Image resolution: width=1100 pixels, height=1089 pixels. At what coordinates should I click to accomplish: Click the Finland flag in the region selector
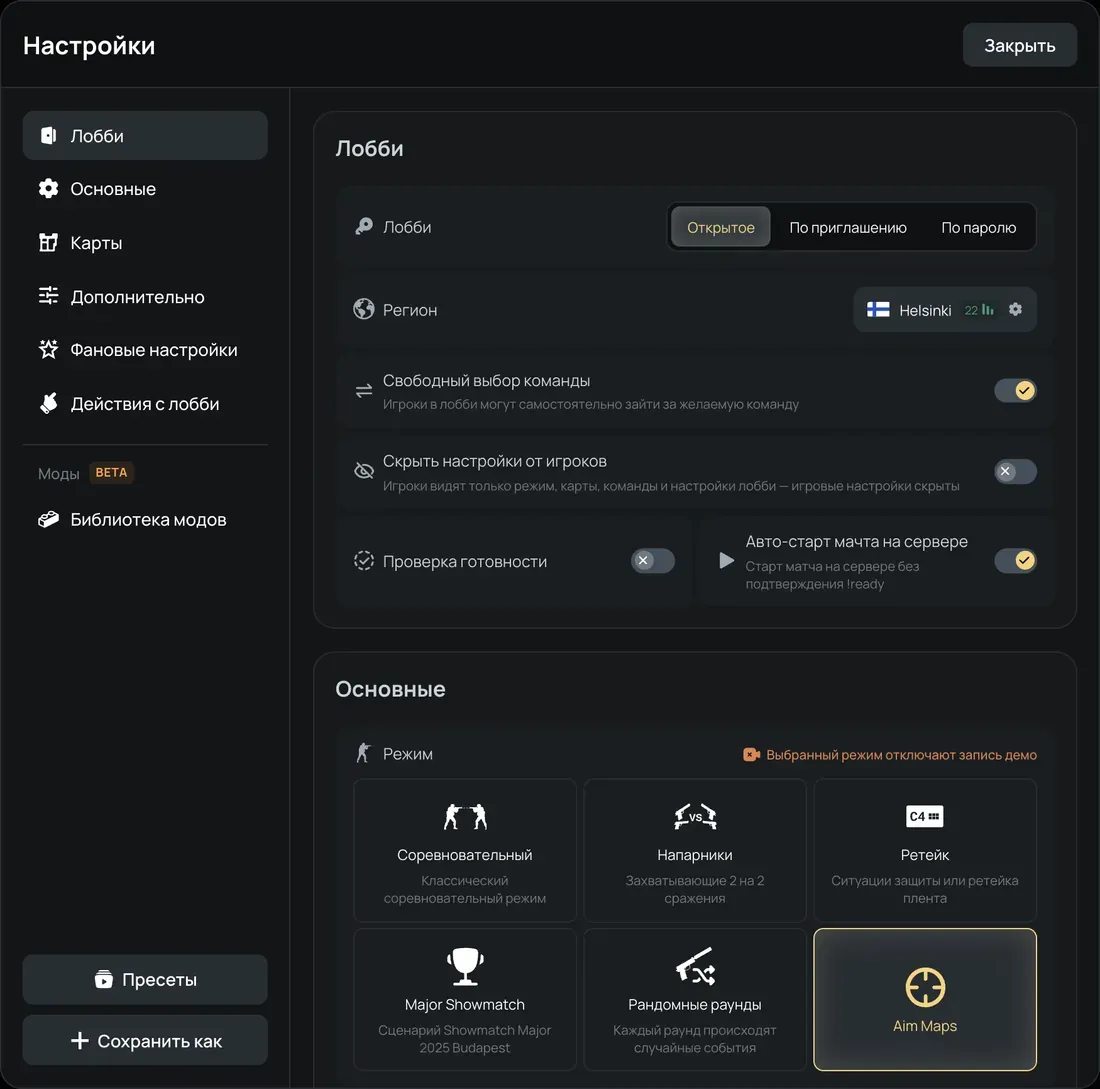click(x=878, y=309)
